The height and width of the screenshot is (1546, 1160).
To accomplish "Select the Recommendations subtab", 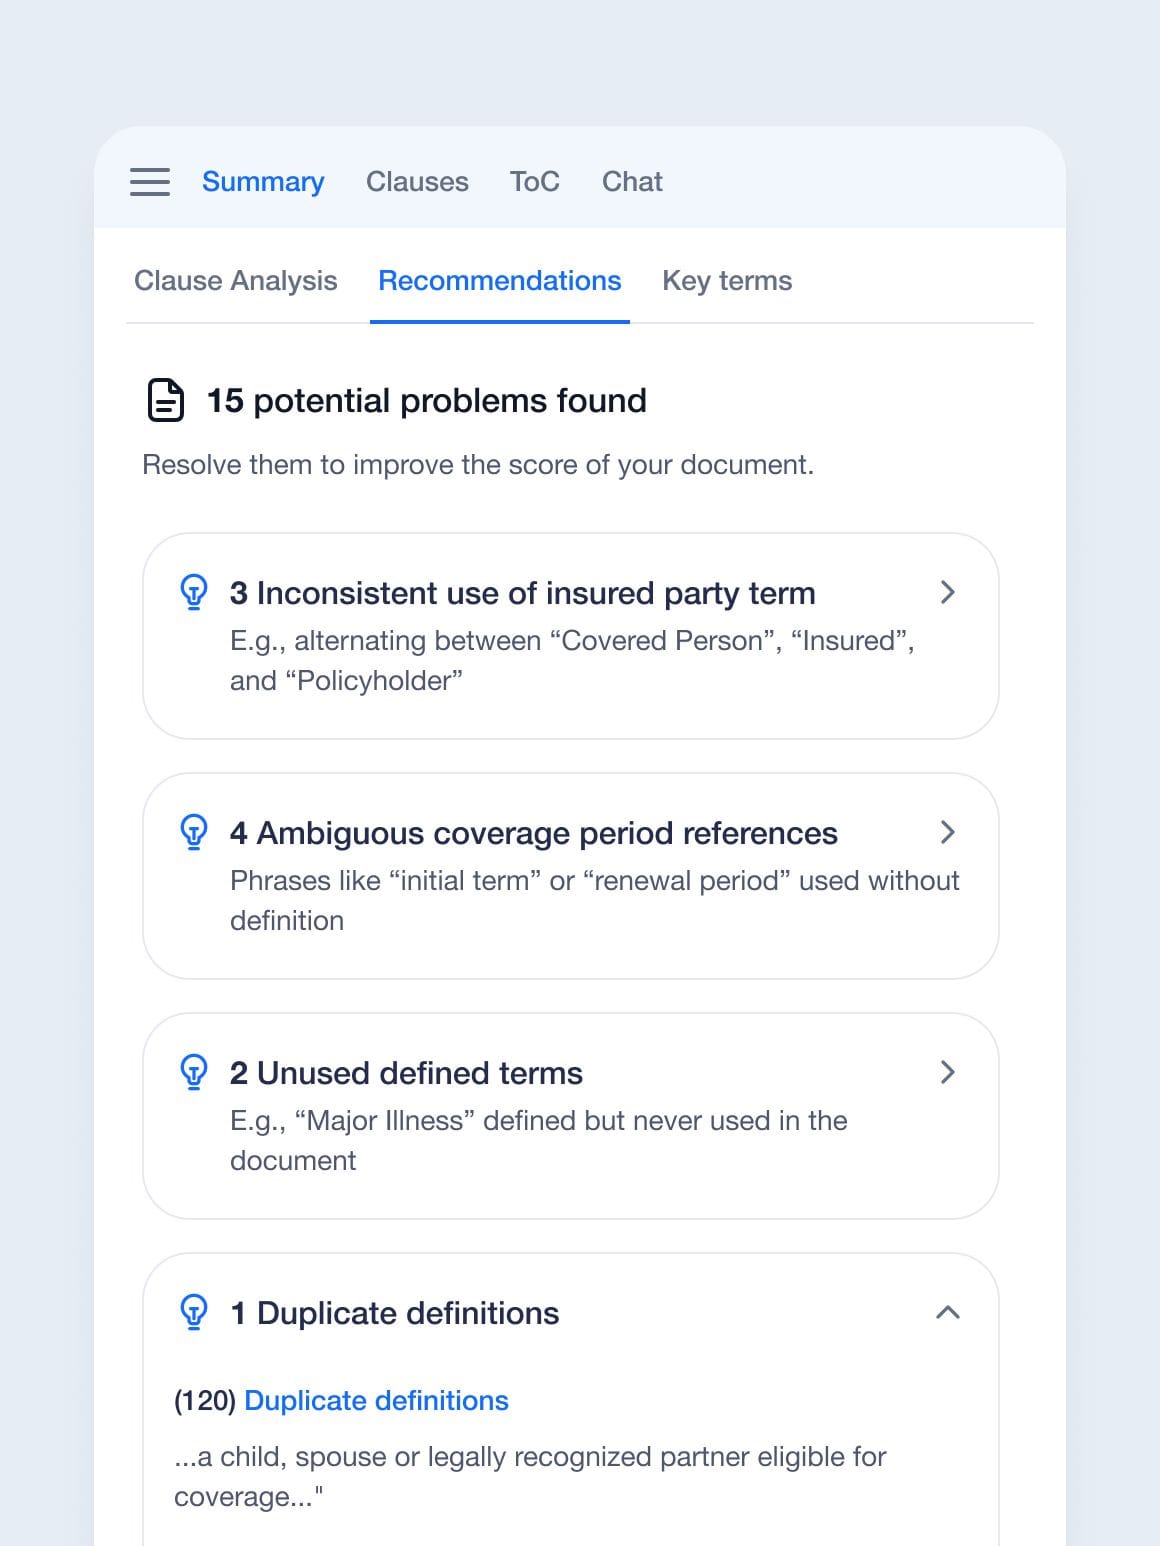I will 500,281.
